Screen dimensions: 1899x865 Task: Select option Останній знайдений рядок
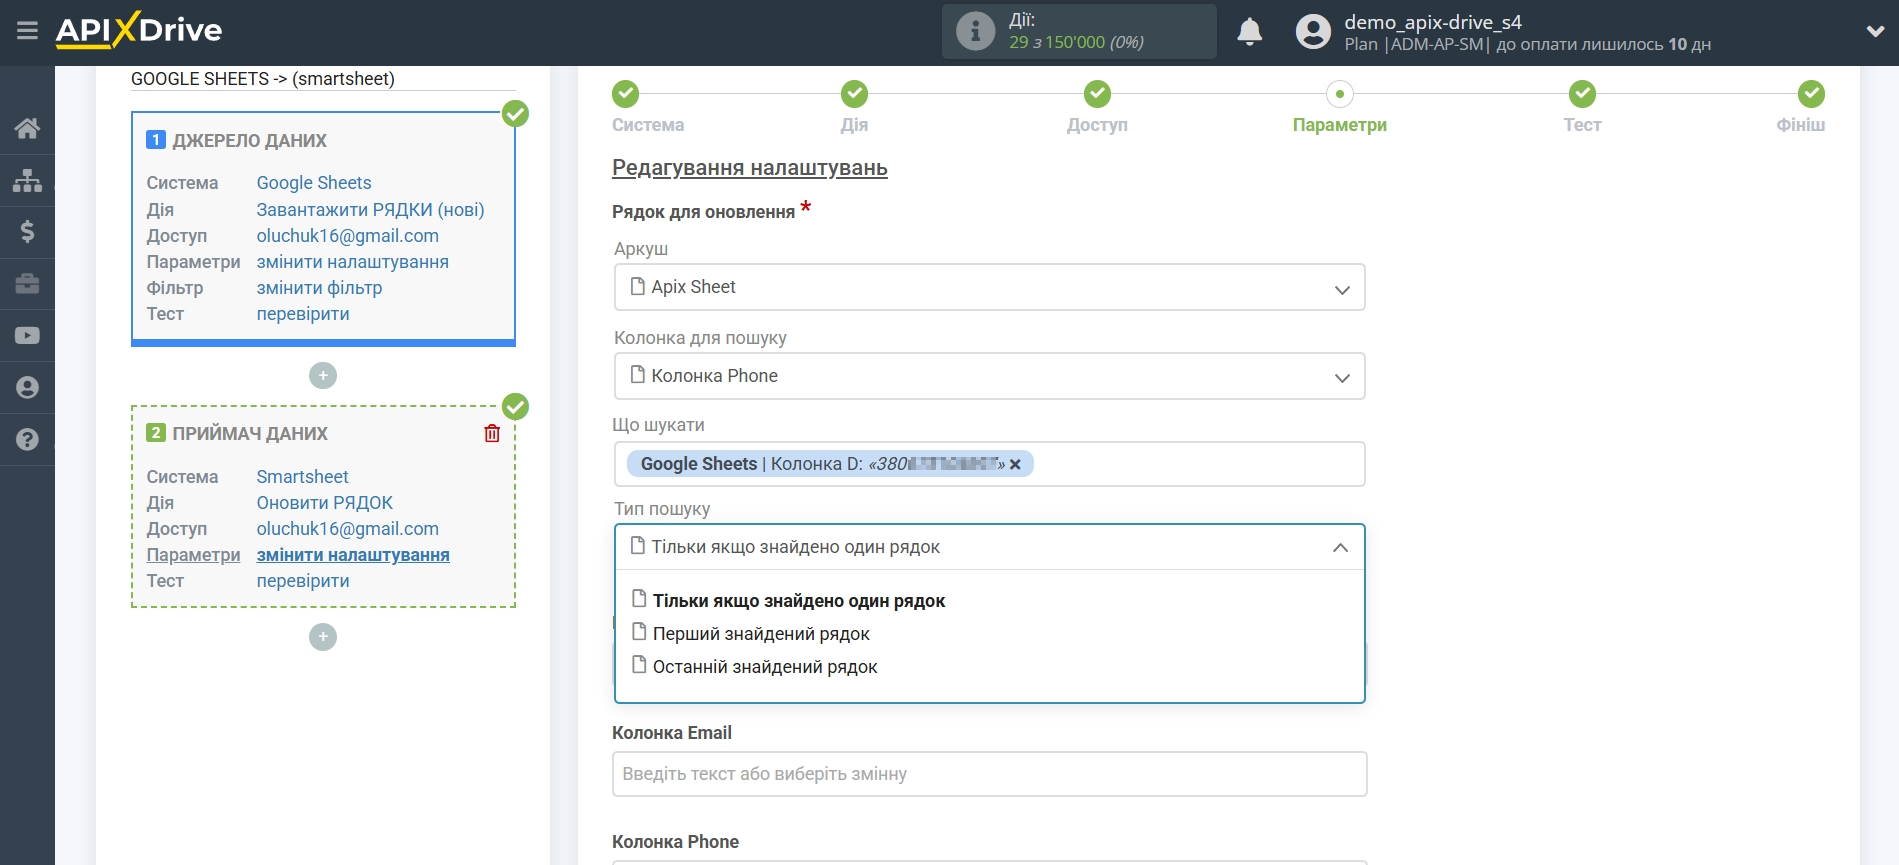pos(765,667)
